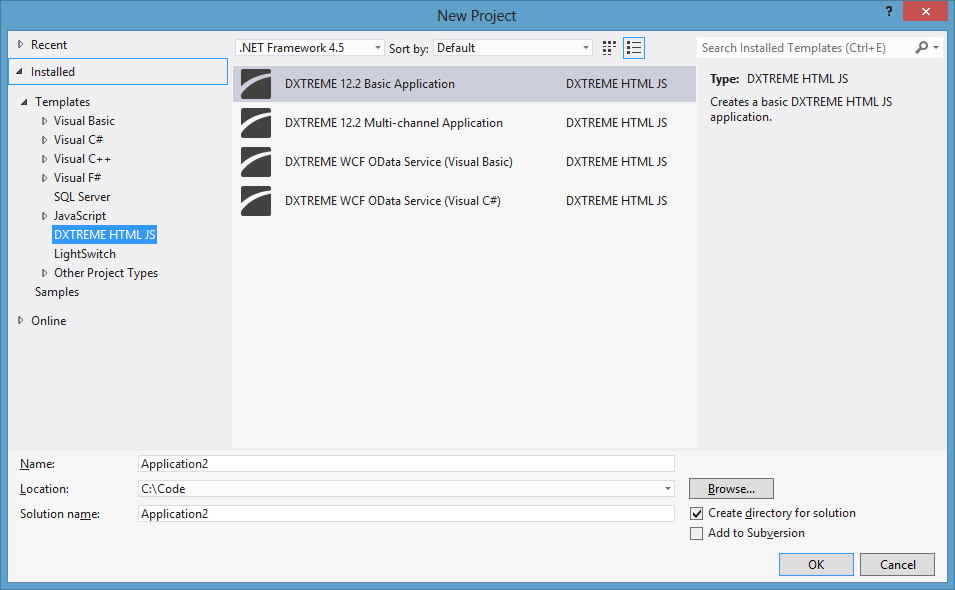
Task: Open the .NET Framework 4.5 dropdown
Action: tap(310, 47)
